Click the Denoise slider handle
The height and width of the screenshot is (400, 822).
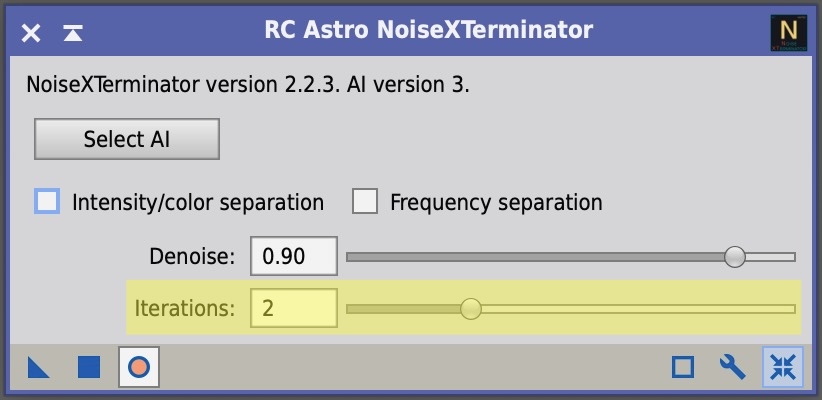(734, 257)
